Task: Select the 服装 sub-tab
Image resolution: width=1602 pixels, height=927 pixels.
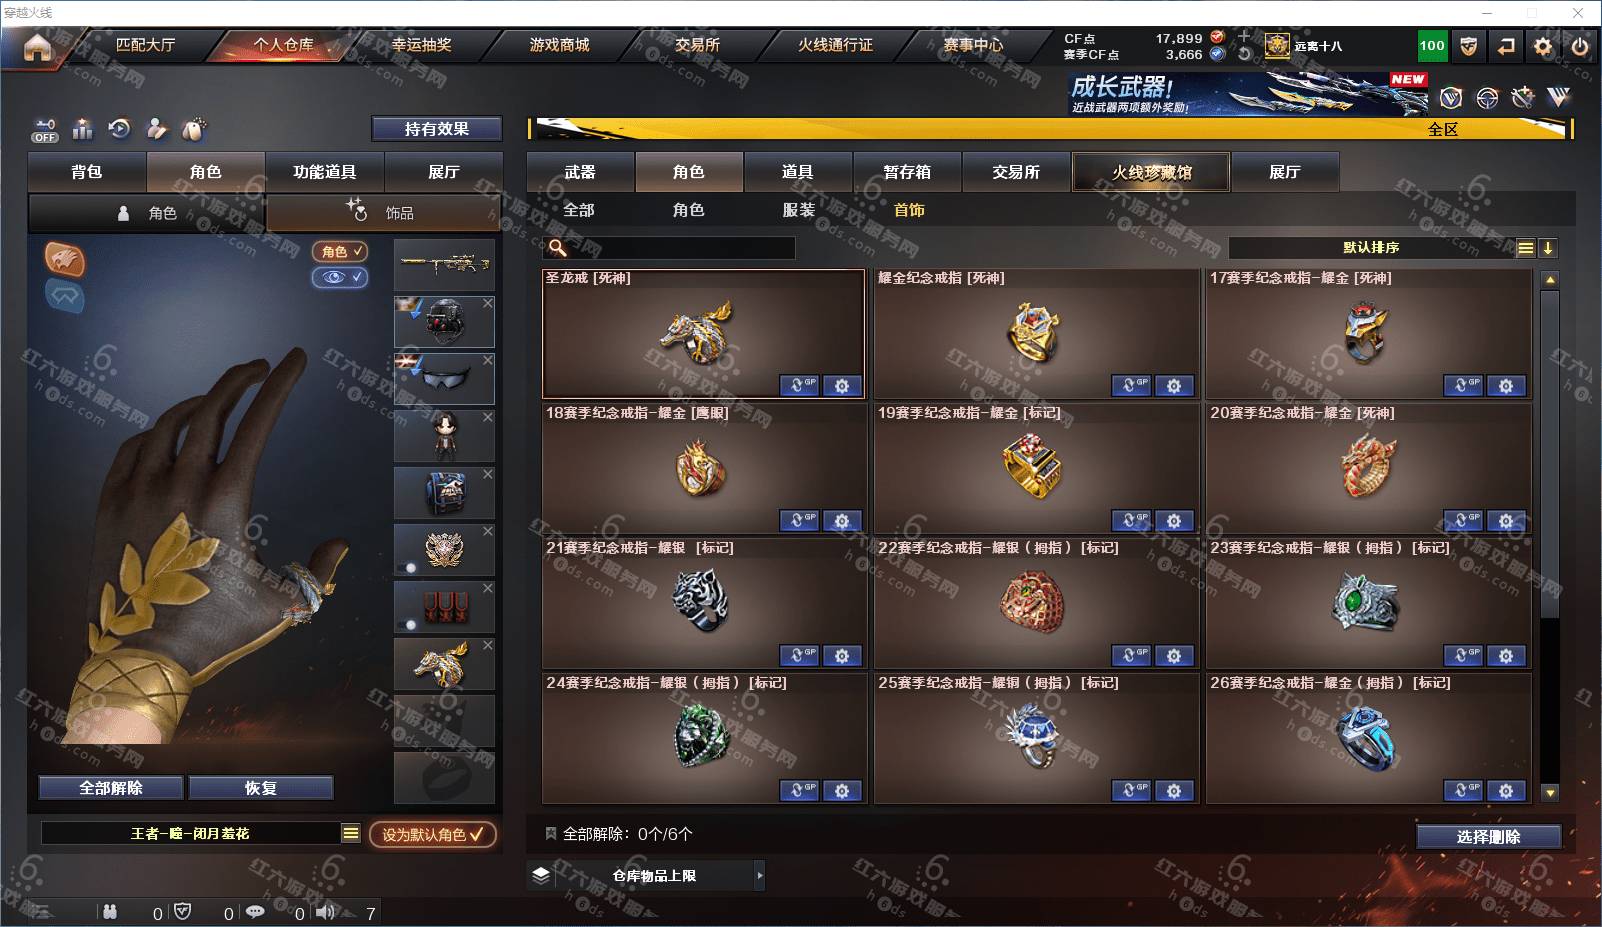Action: click(x=798, y=210)
